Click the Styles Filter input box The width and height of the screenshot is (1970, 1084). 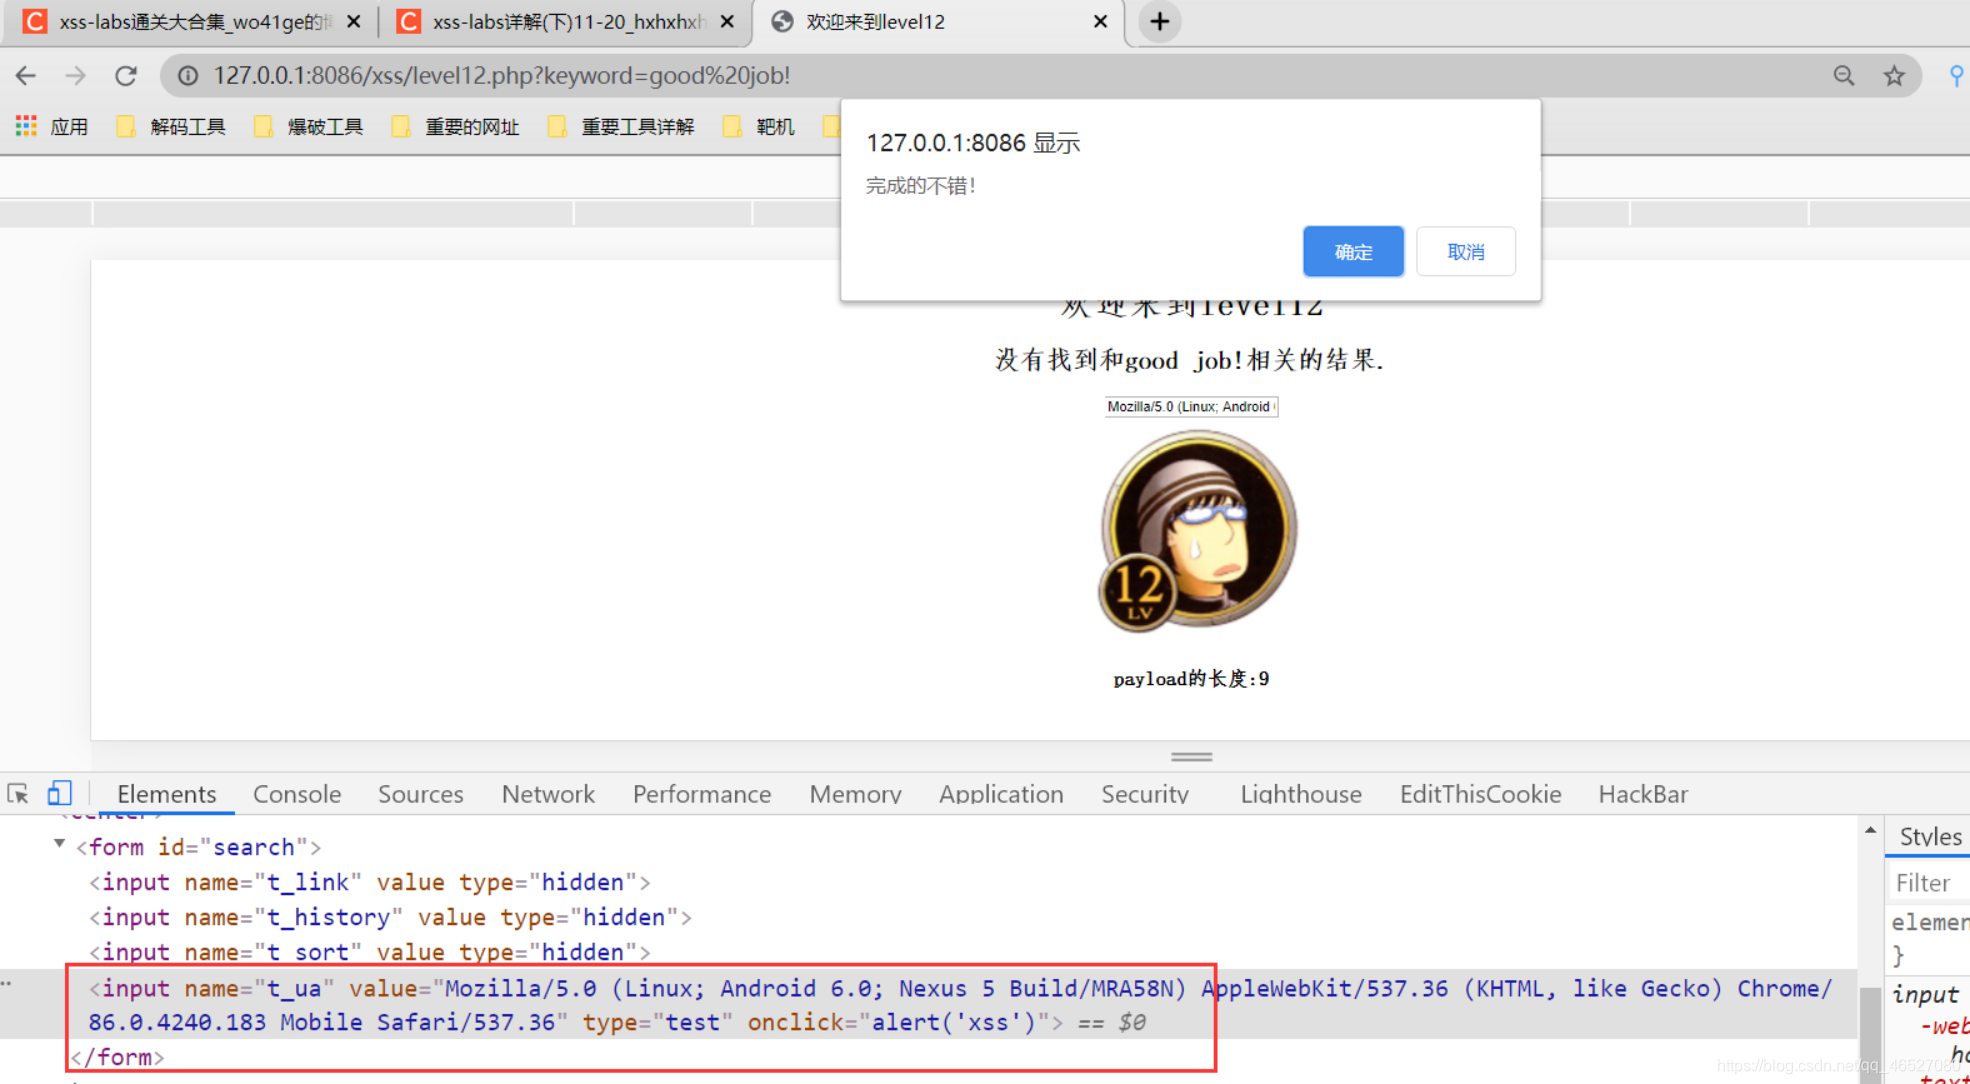point(1930,883)
